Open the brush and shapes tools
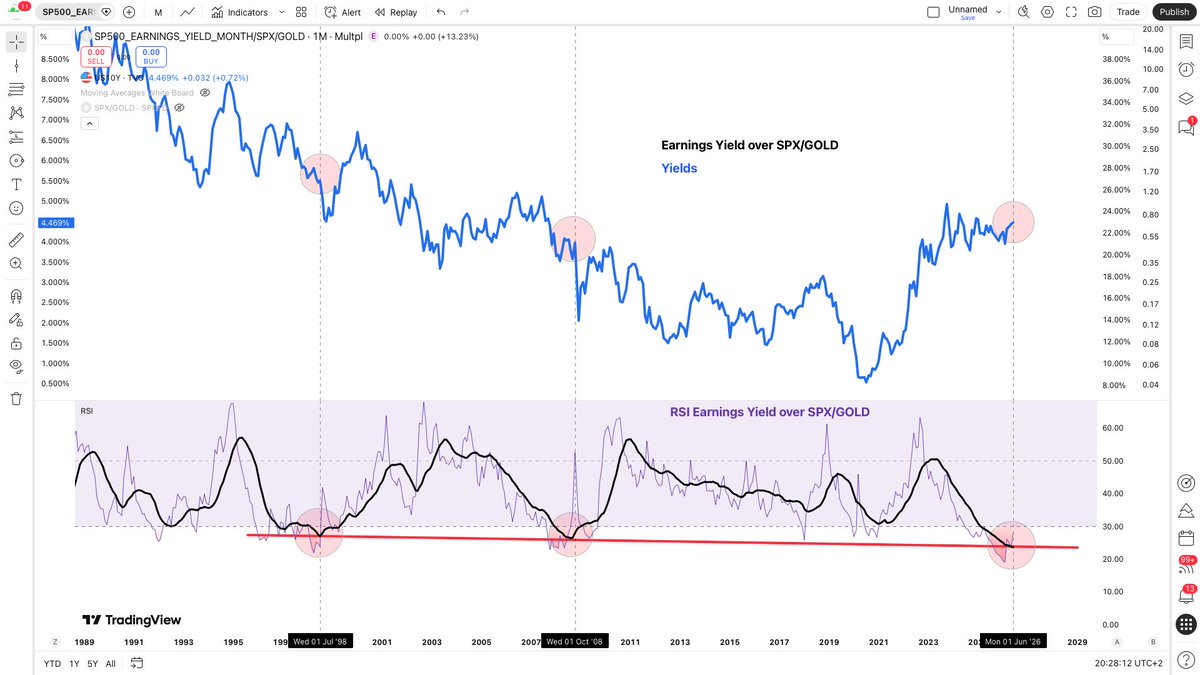 pyautogui.click(x=16, y=161)
